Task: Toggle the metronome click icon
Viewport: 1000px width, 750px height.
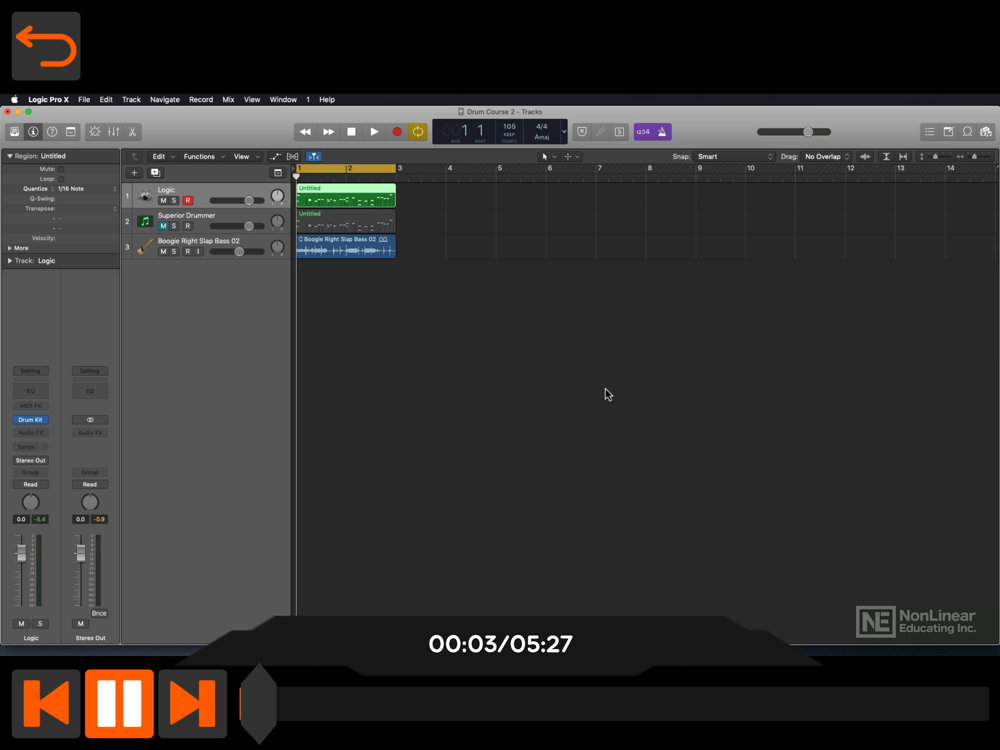Action: (662, 132)
